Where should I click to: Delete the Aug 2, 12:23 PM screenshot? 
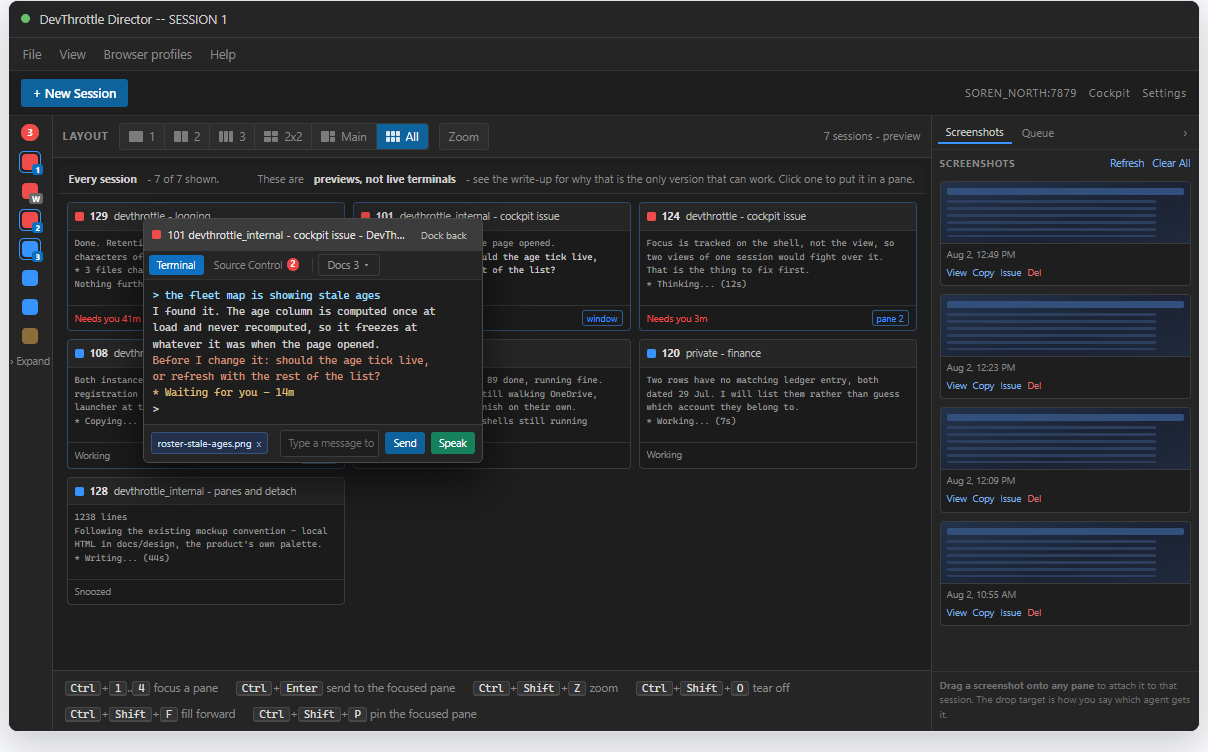1034,385
